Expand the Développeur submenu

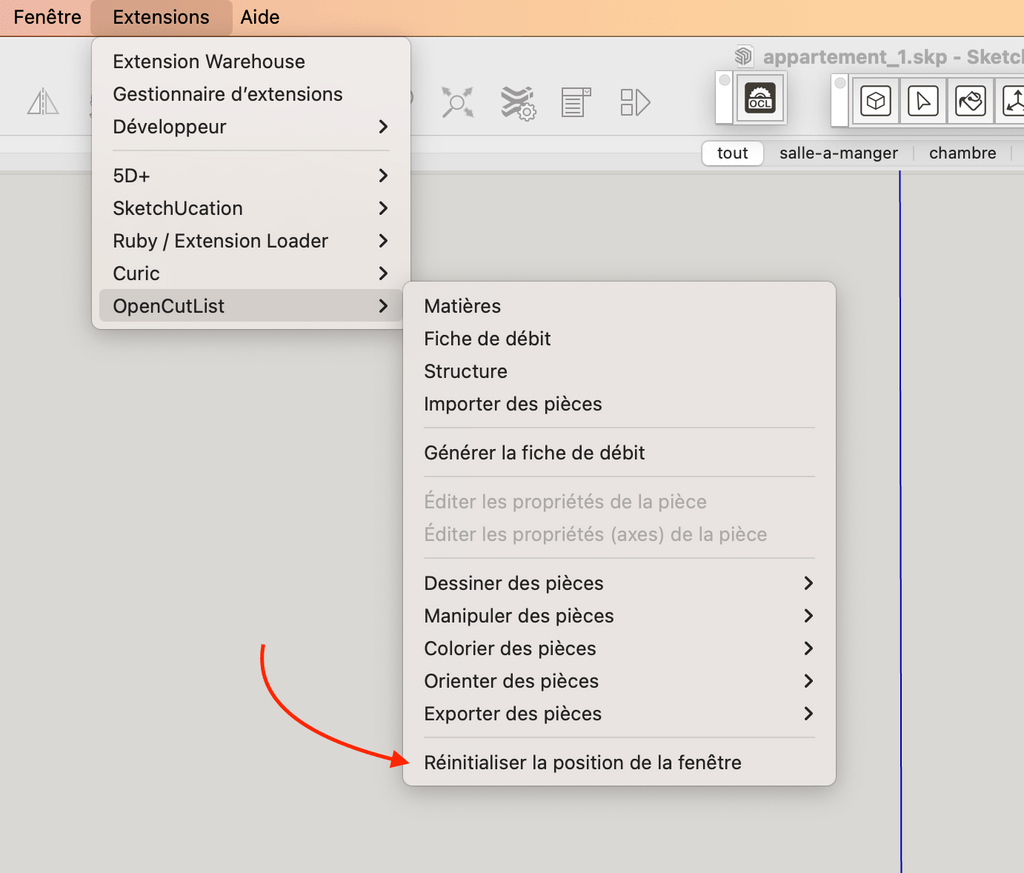[251, 127]
